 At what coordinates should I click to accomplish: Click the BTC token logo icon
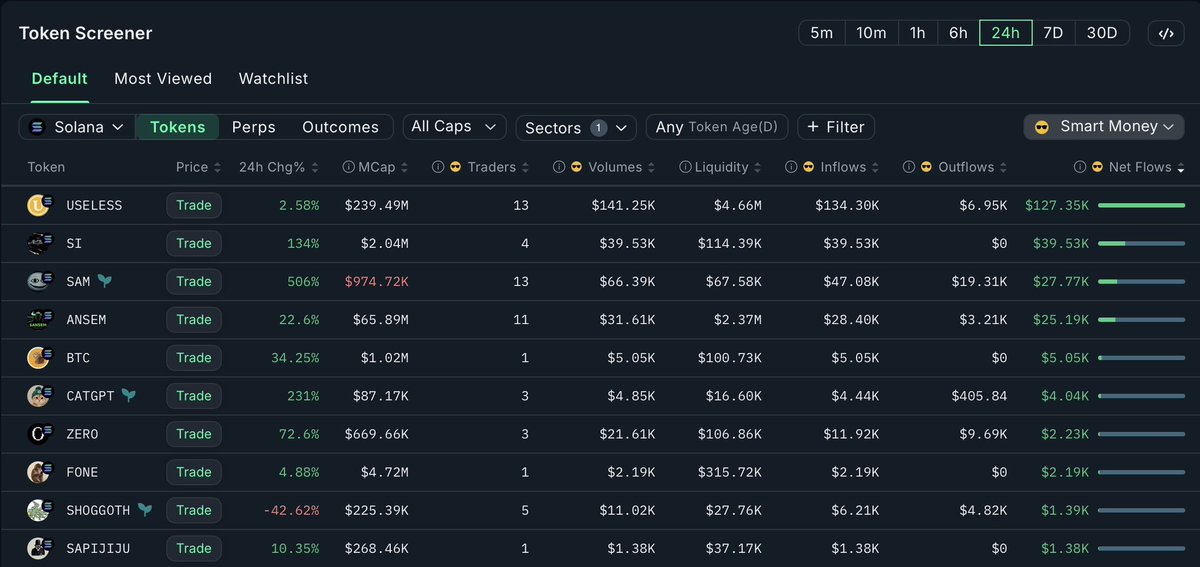(38, 357)
